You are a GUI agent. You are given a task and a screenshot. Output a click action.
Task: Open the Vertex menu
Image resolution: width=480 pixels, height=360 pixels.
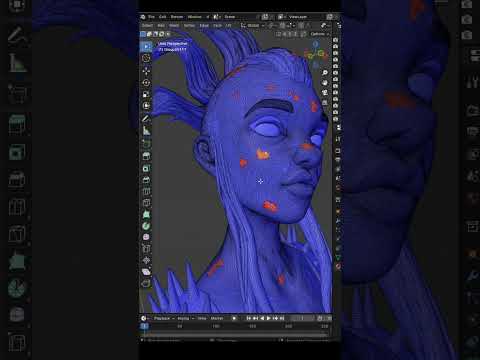tap(189, 25)
